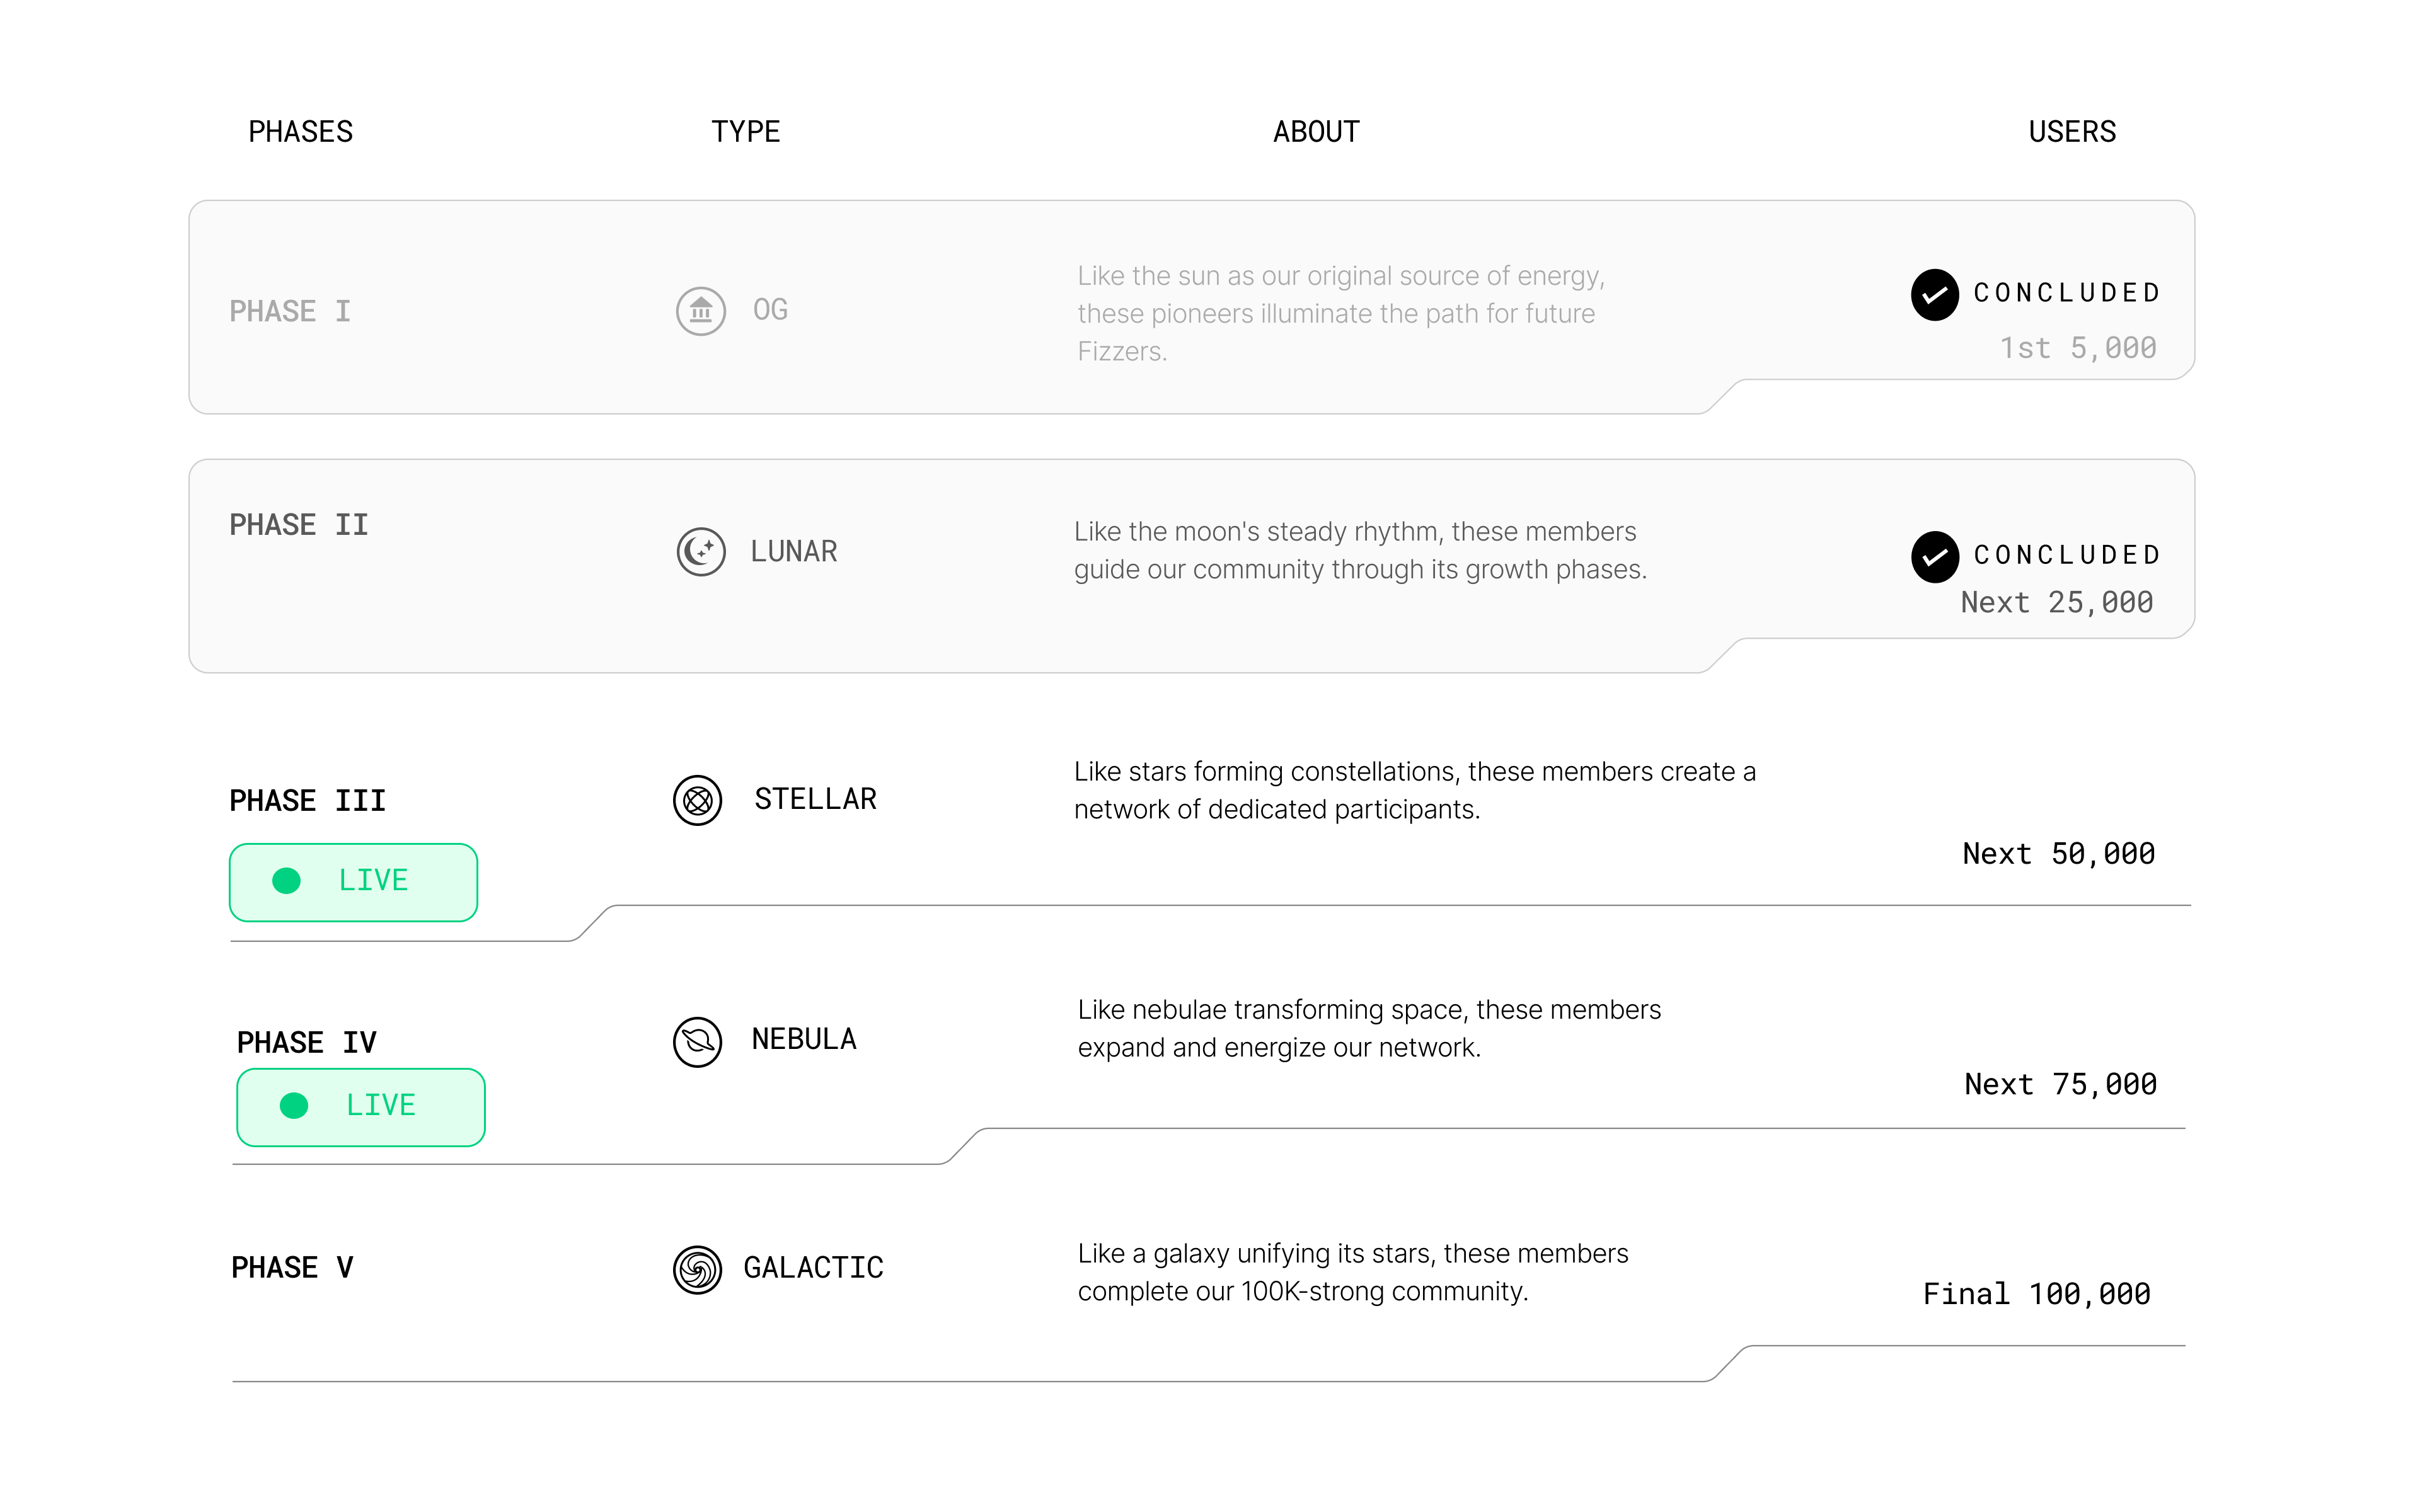Click the PHASES column header
Image resolution: width=2420 pixels, height=1512 pixels.
(x=300, y=132)
